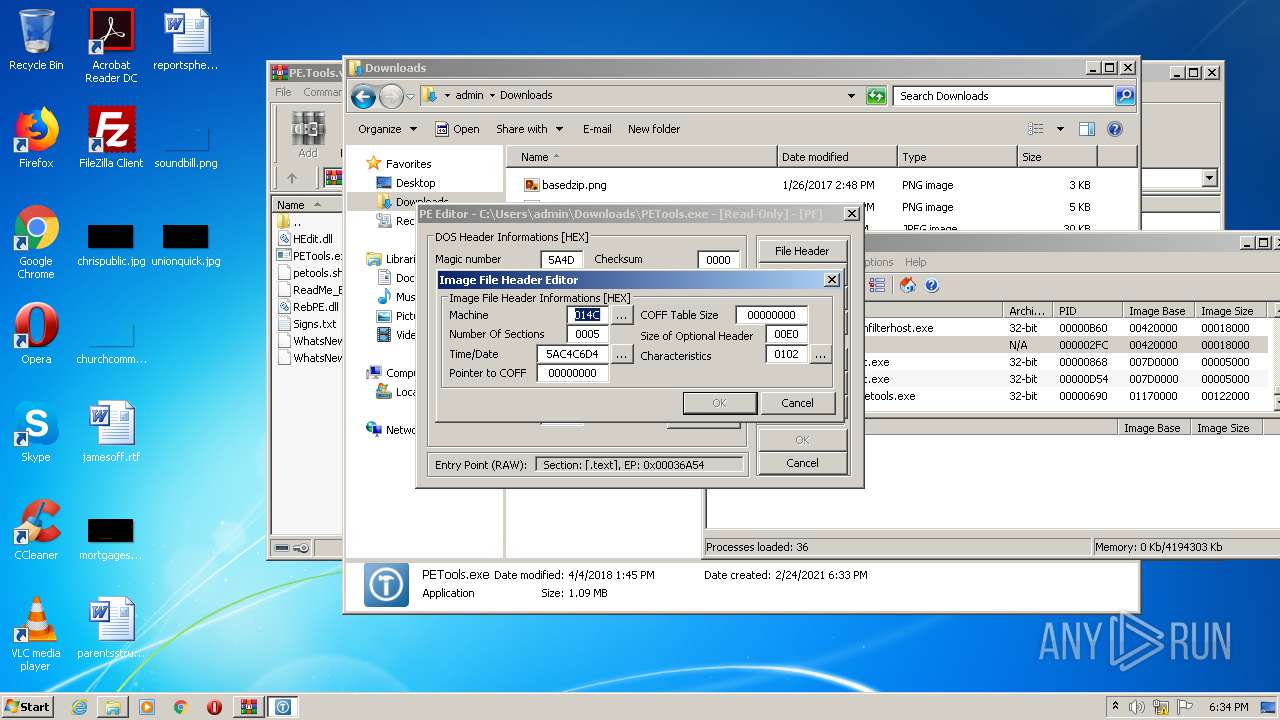
Task: Open recent pages dropdown arrow
Action: click(x=410, y=97)
